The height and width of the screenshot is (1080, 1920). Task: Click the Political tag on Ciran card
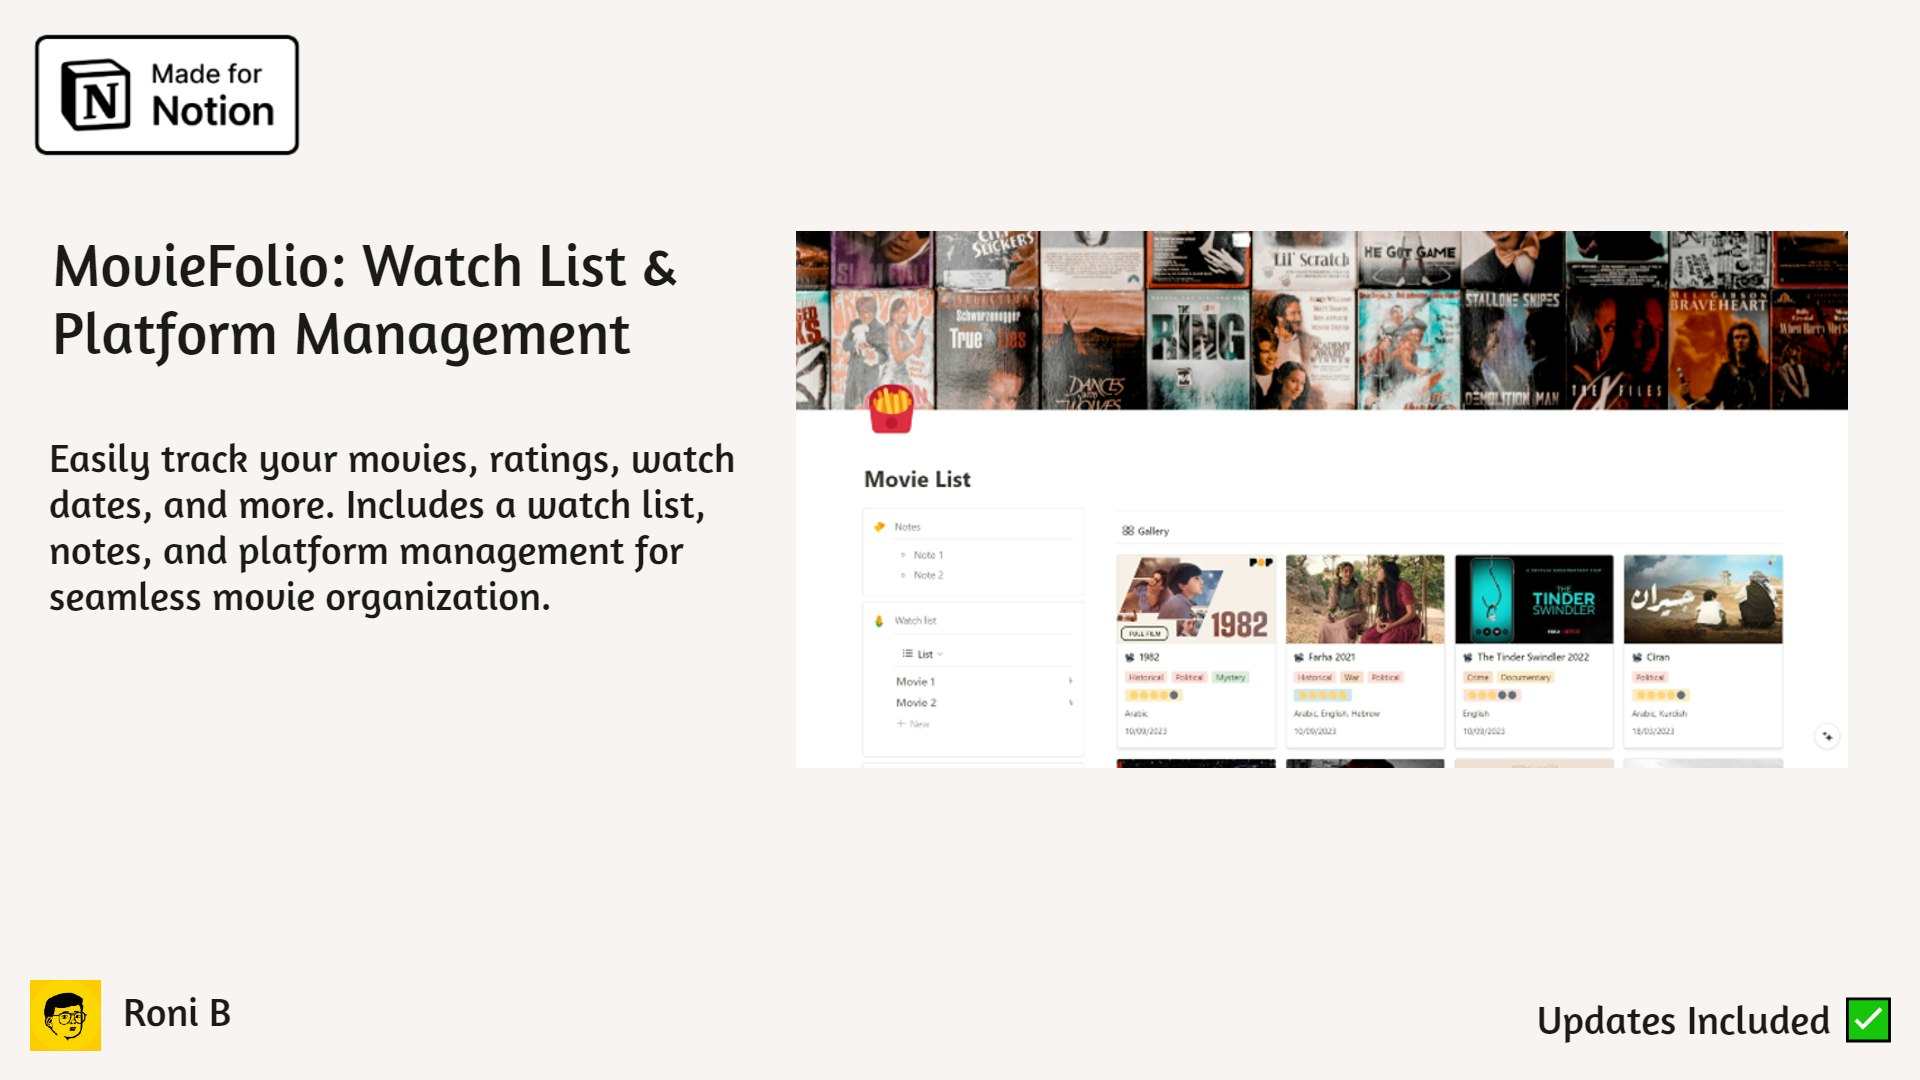tap(1650, 677)
